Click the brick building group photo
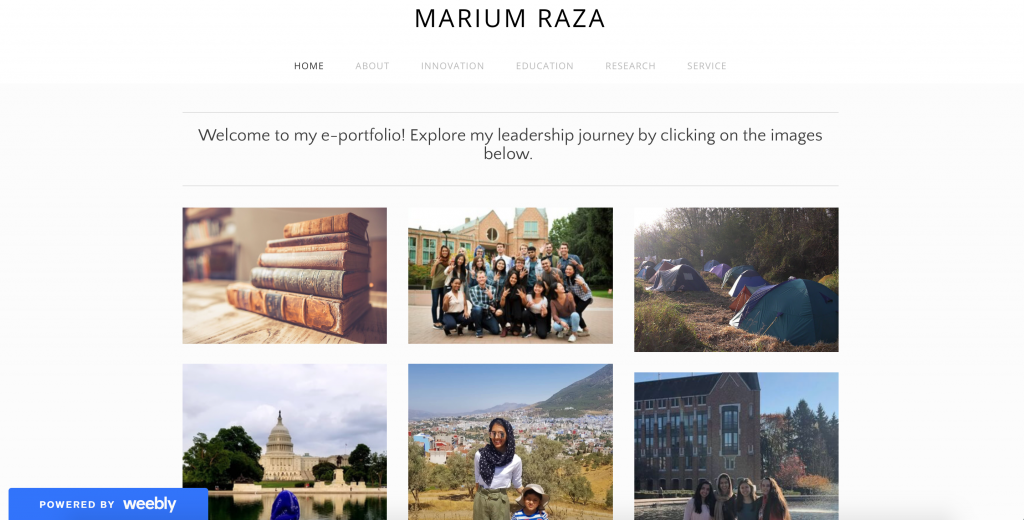This screenshot has height=520, width=1024. coord(736,446)
